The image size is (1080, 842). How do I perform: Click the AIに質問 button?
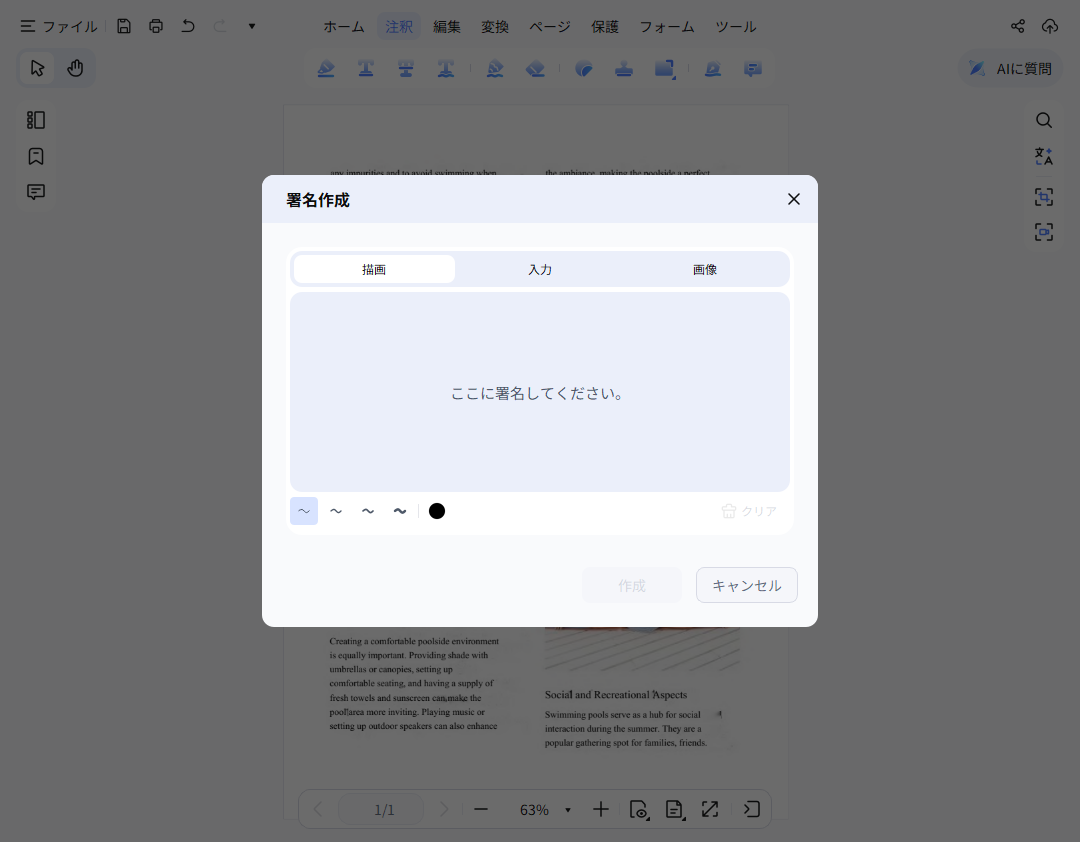[x=1009, y=67]
